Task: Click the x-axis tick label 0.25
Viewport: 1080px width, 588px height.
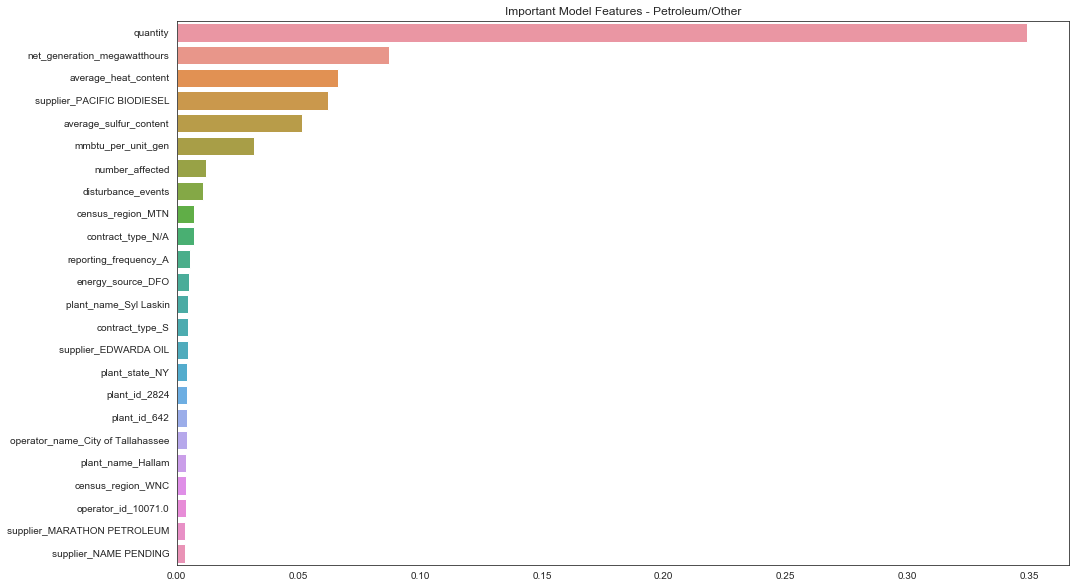Action: click(785, 576)
